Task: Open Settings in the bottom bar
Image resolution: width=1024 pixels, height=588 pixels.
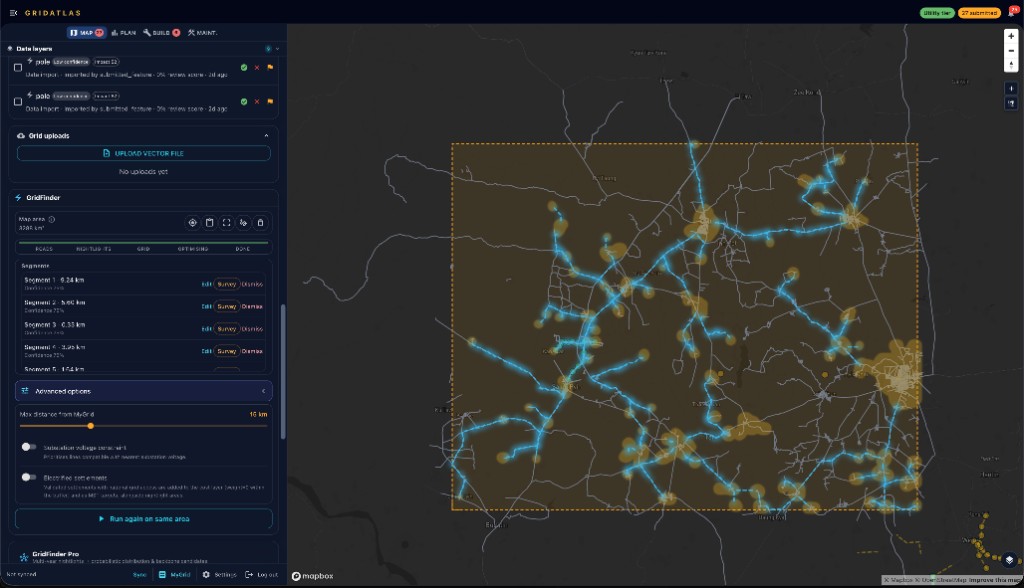Action: [x=219, y=575]
